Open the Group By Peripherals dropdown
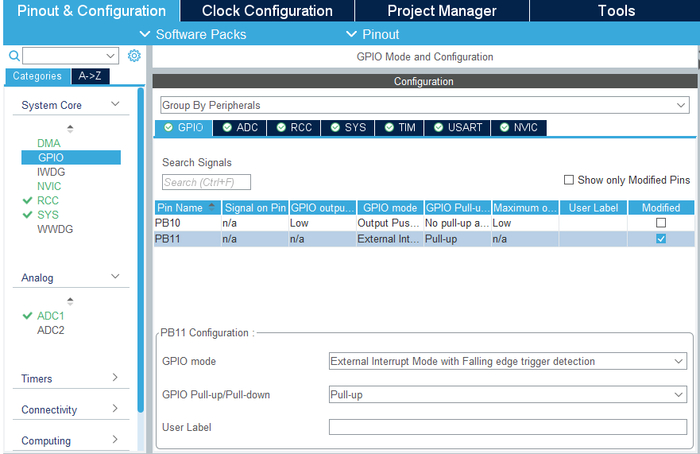 (x=424, y=105)
